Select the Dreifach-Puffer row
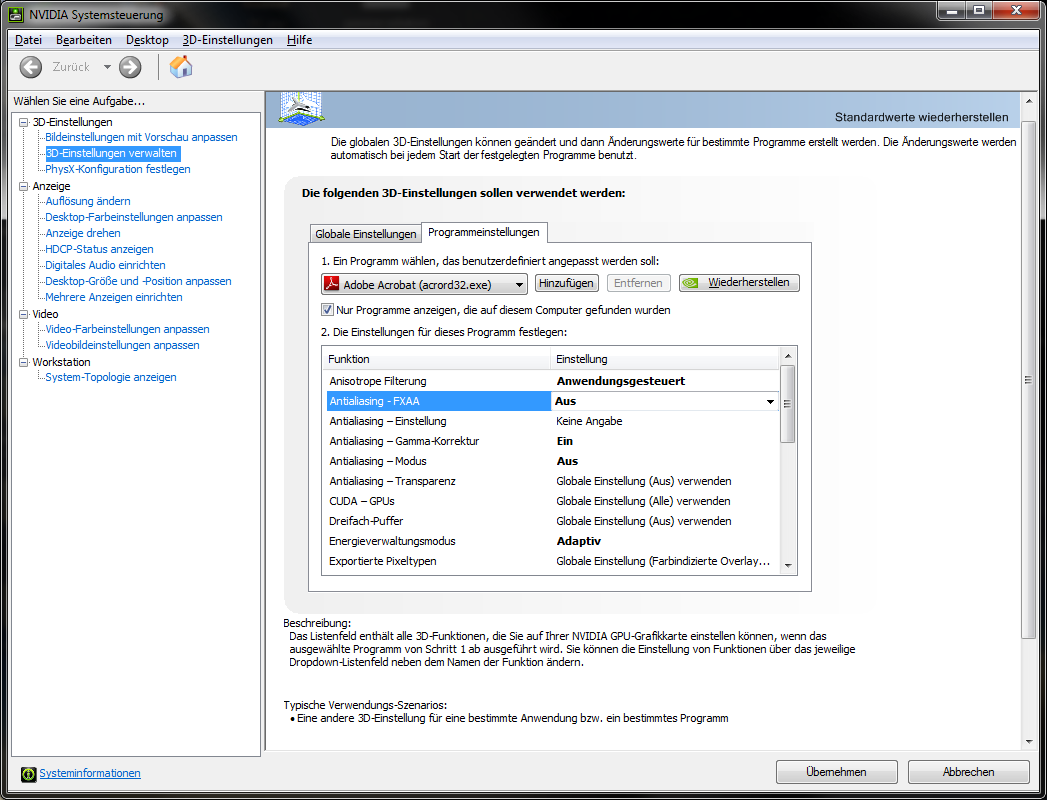Image resolution: width=1047 pixels, height=800 pixels. (x=552, y=522)
